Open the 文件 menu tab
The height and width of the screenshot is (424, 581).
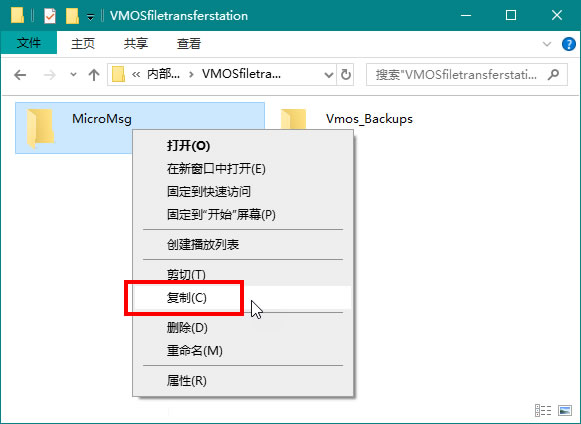29,43
